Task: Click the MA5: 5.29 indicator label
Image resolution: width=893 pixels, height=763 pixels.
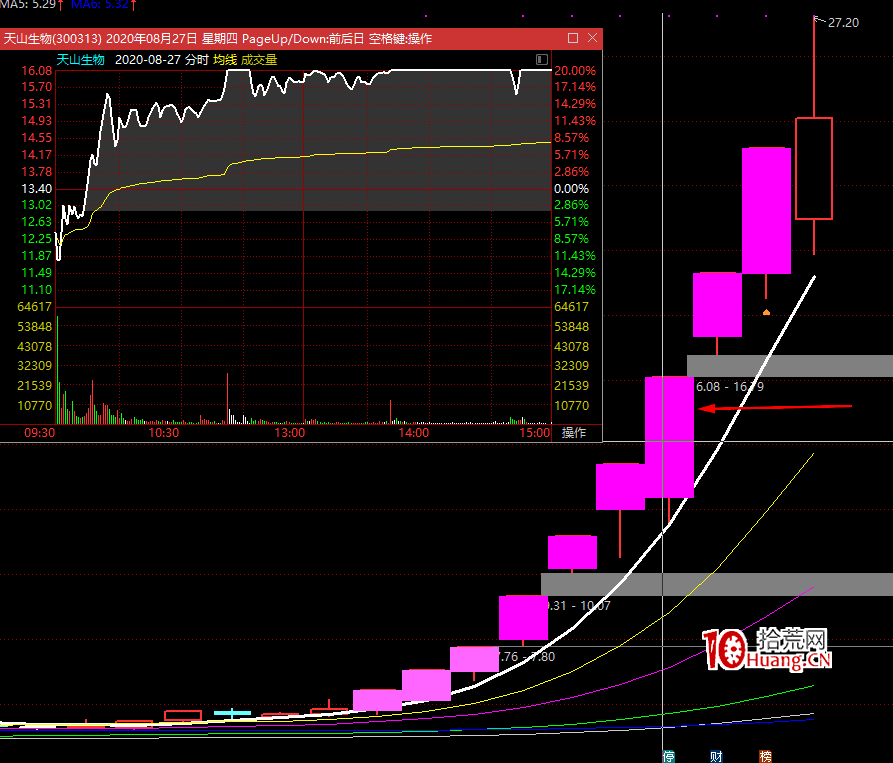Action: click(28, 5)
